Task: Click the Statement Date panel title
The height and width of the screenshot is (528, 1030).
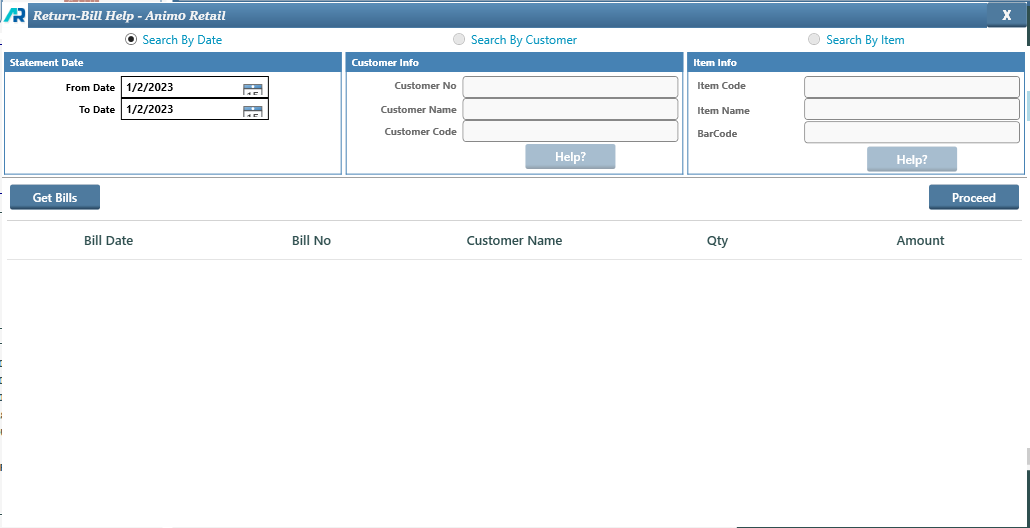Action: point(47,62)
